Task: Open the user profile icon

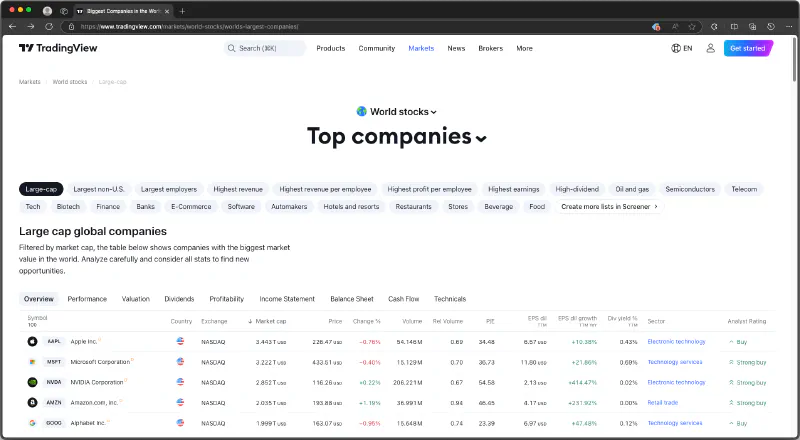Action: [x=710, y=48]
